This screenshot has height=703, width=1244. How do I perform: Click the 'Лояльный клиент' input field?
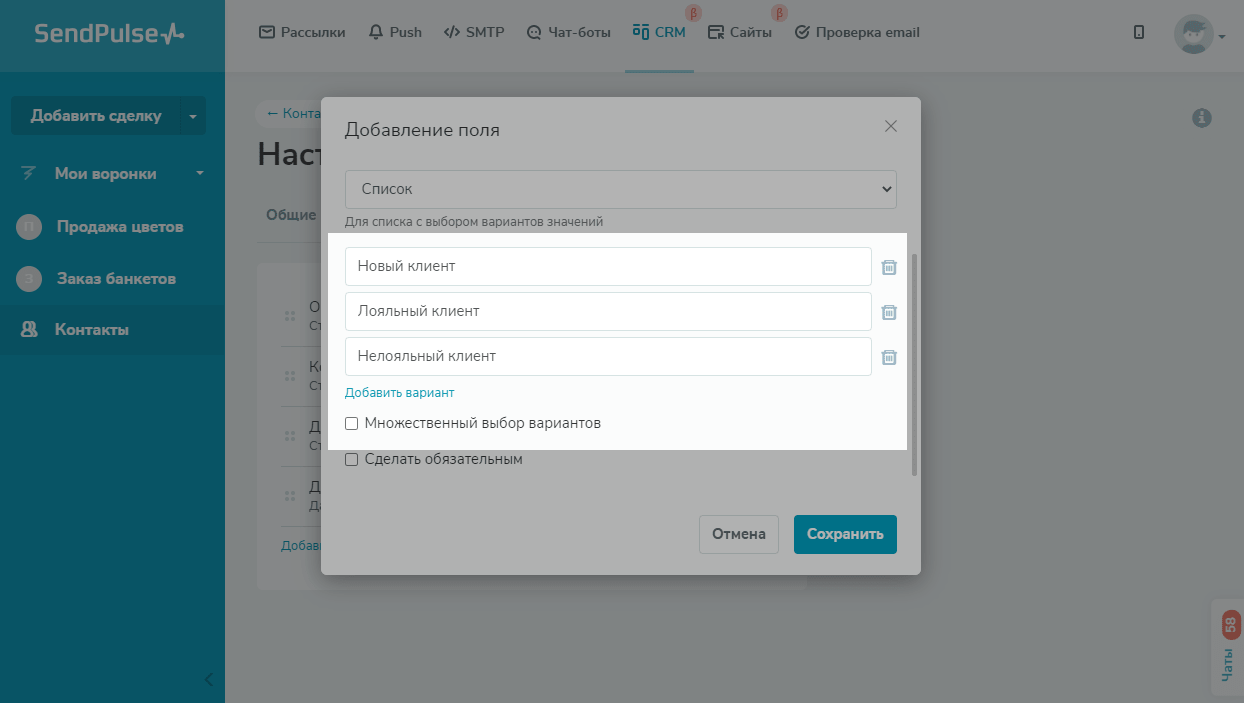click(608, 311)
